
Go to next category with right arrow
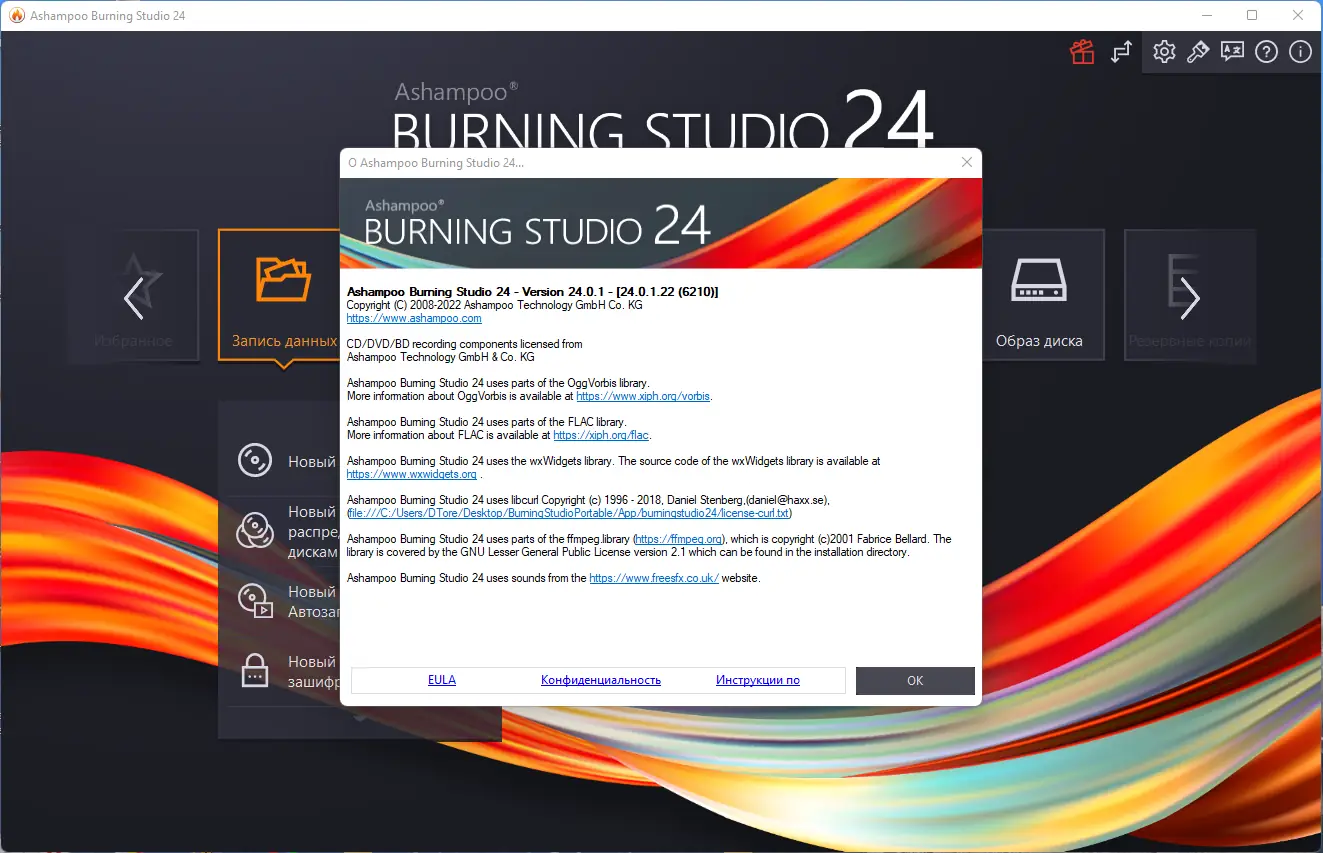(1190, 298)
